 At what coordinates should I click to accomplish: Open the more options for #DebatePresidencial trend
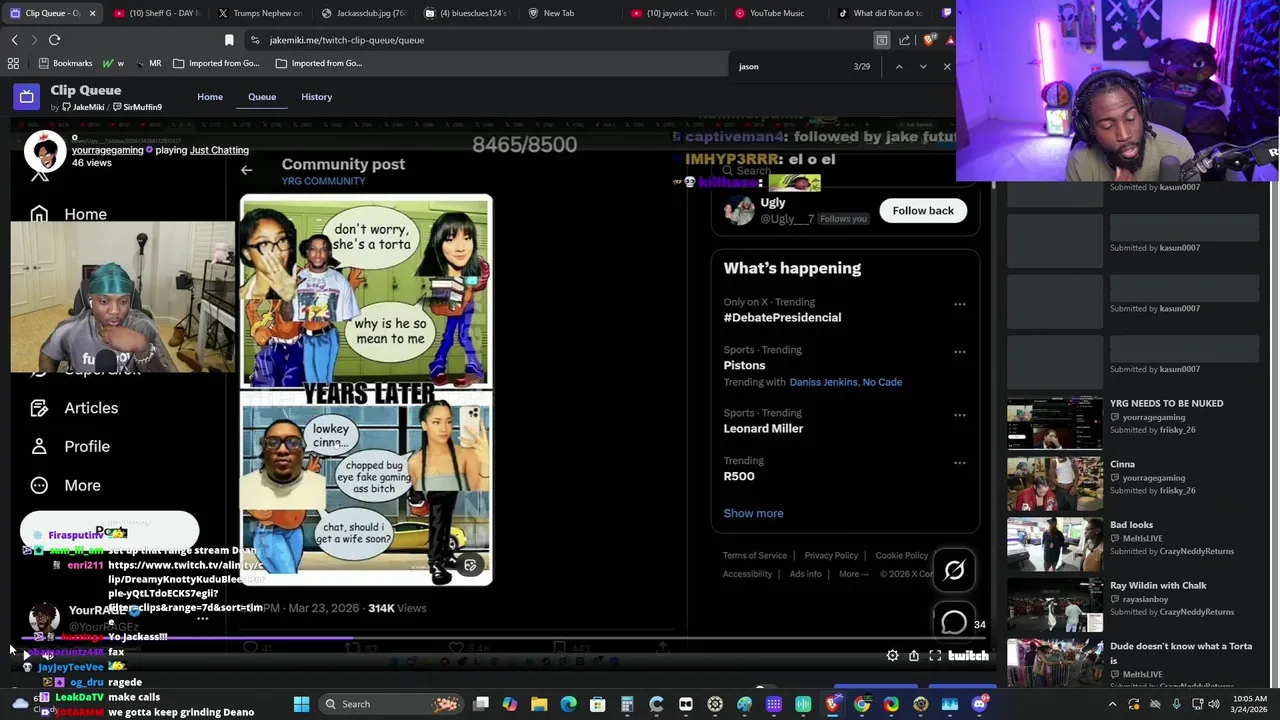(x=960, y=304)
